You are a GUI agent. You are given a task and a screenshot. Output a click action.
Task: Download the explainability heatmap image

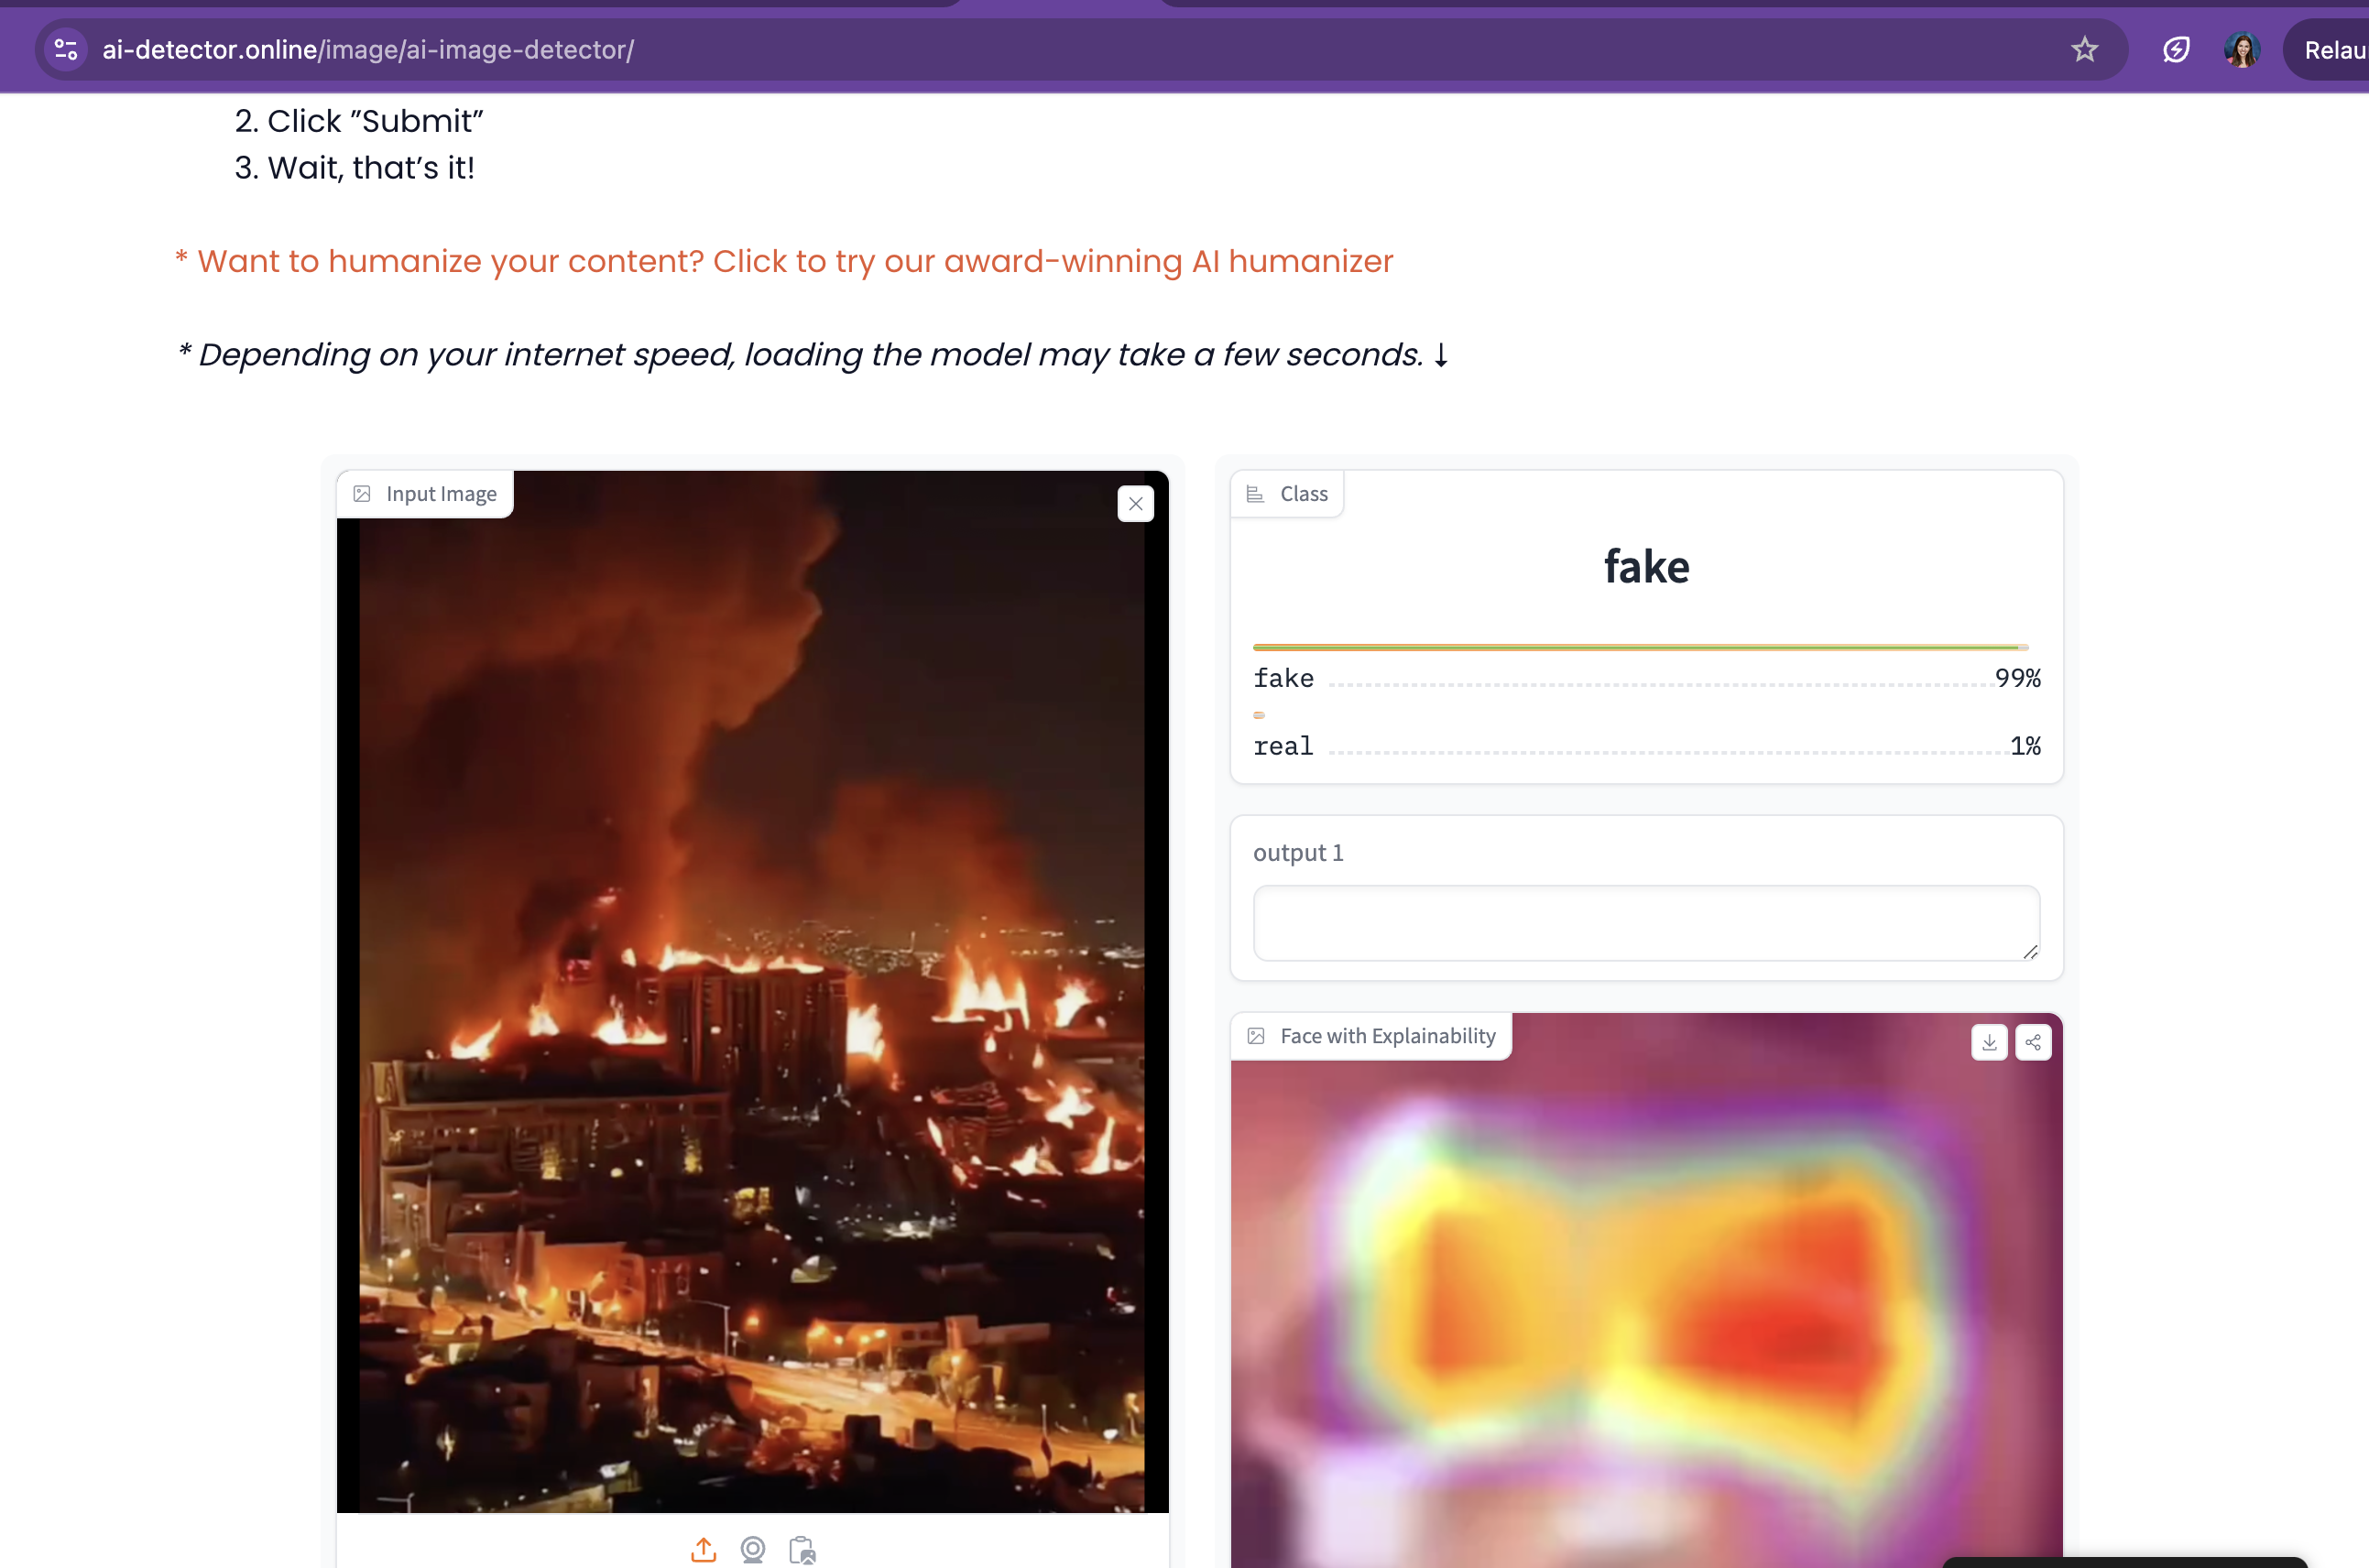click(x=1989, y=1042)
